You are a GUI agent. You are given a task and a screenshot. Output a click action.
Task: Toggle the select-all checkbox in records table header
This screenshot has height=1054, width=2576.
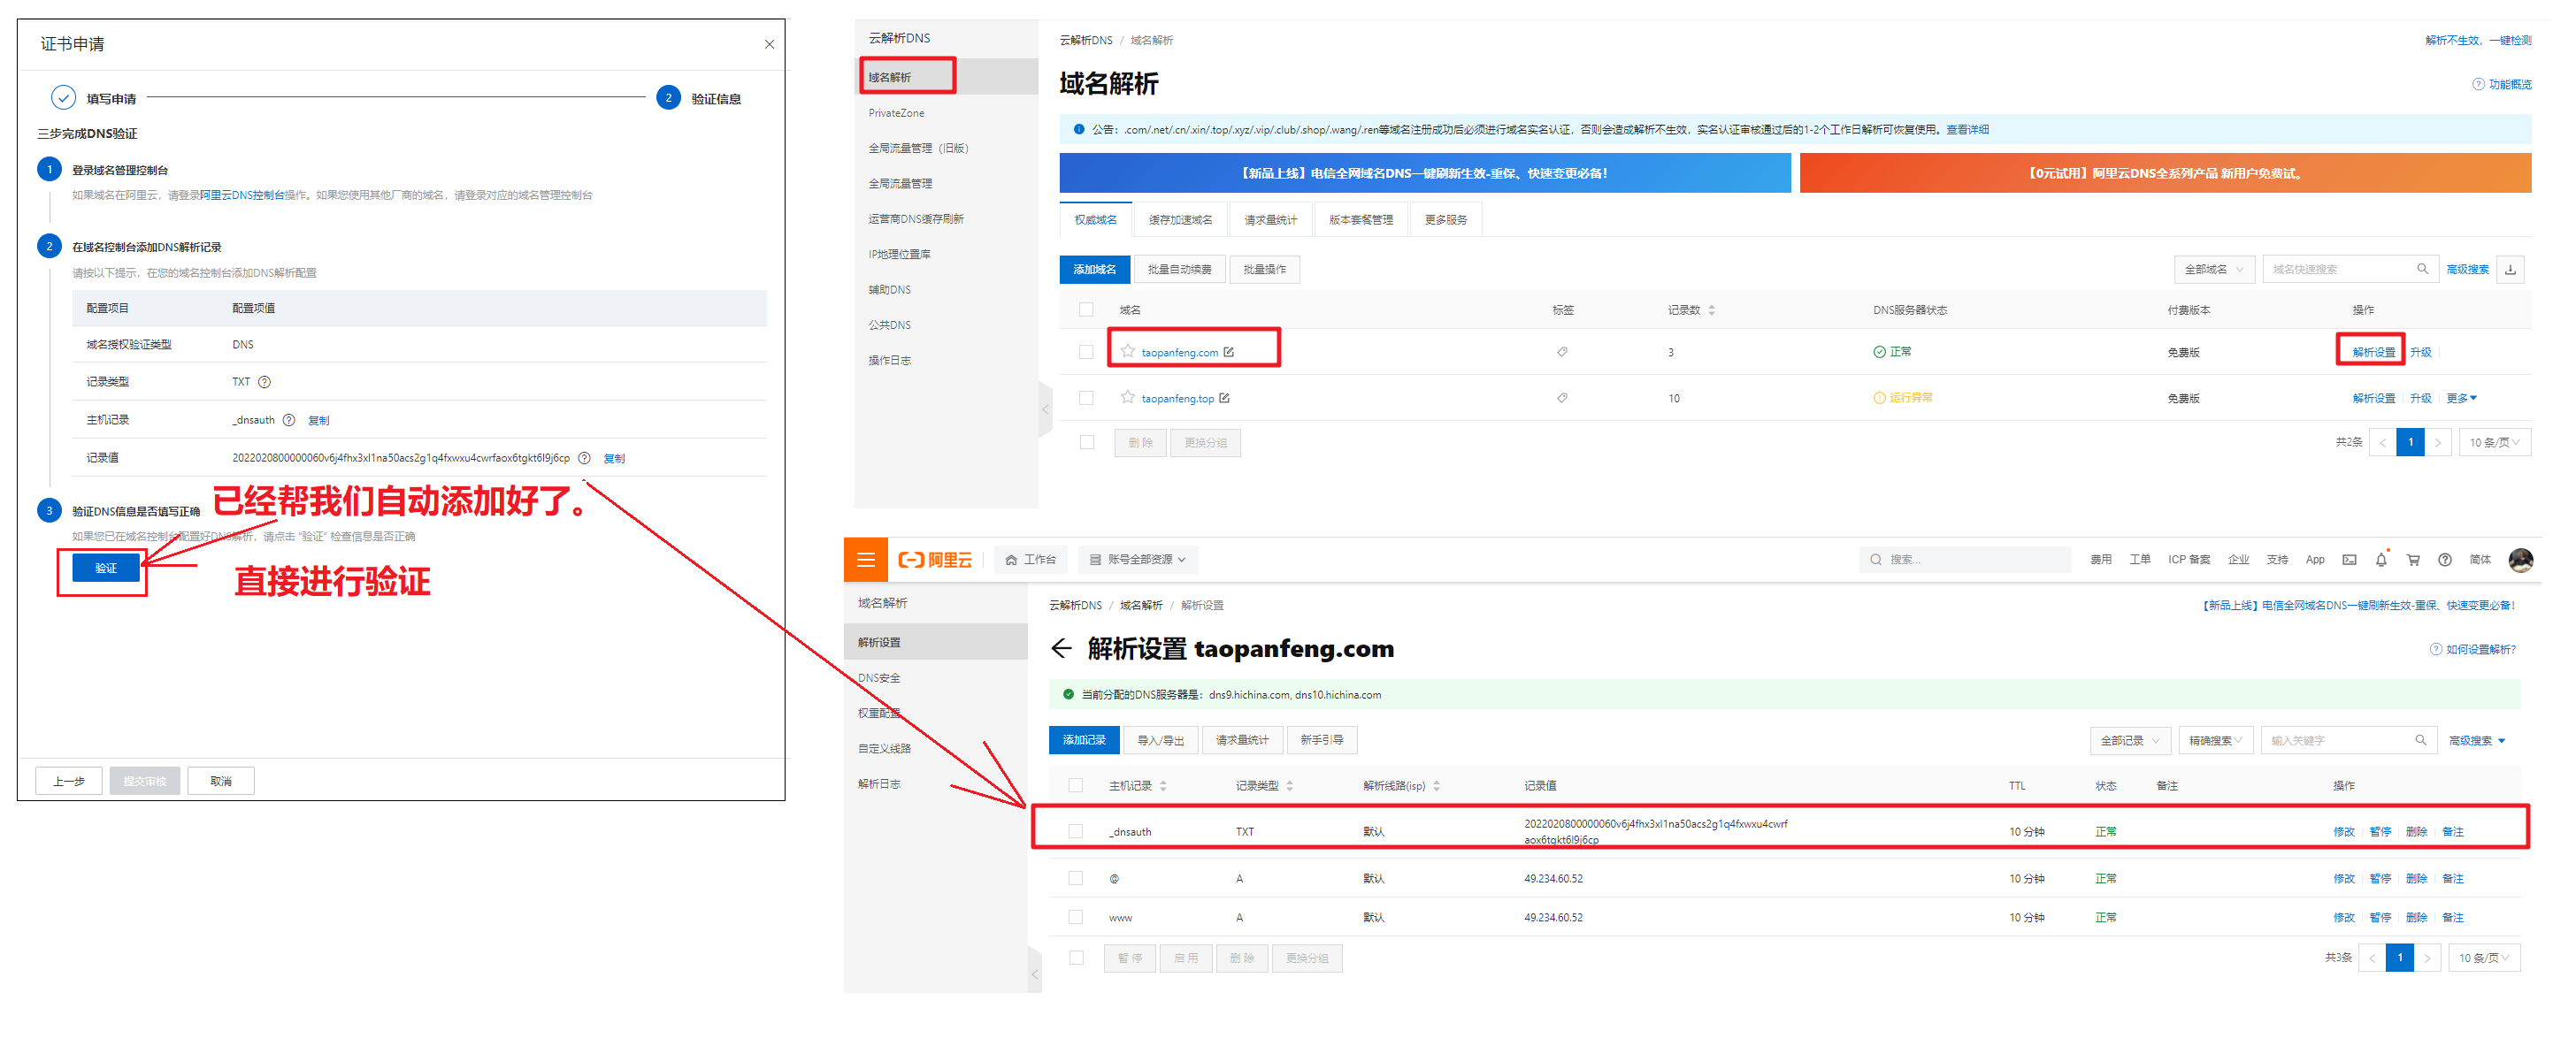(x=1075, y=786)
